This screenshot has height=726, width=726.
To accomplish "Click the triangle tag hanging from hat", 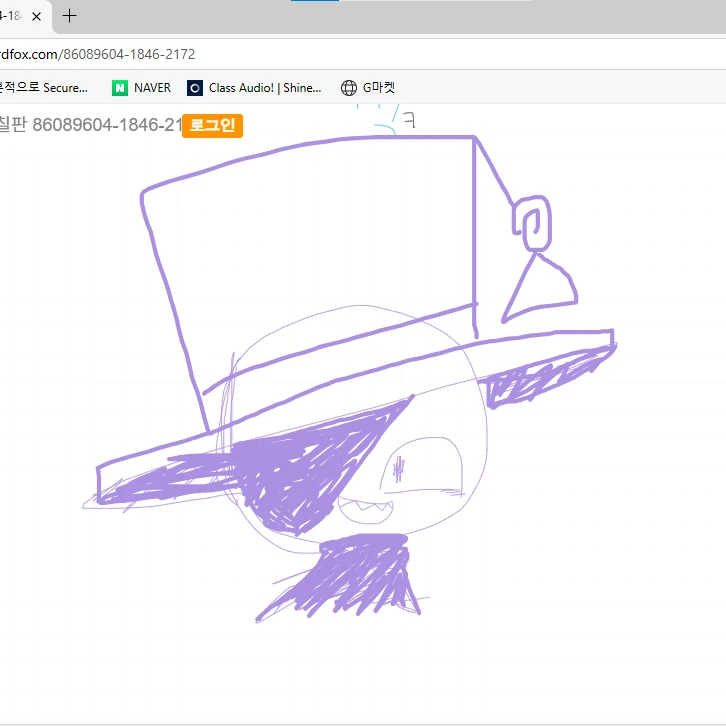I will 541,289.
